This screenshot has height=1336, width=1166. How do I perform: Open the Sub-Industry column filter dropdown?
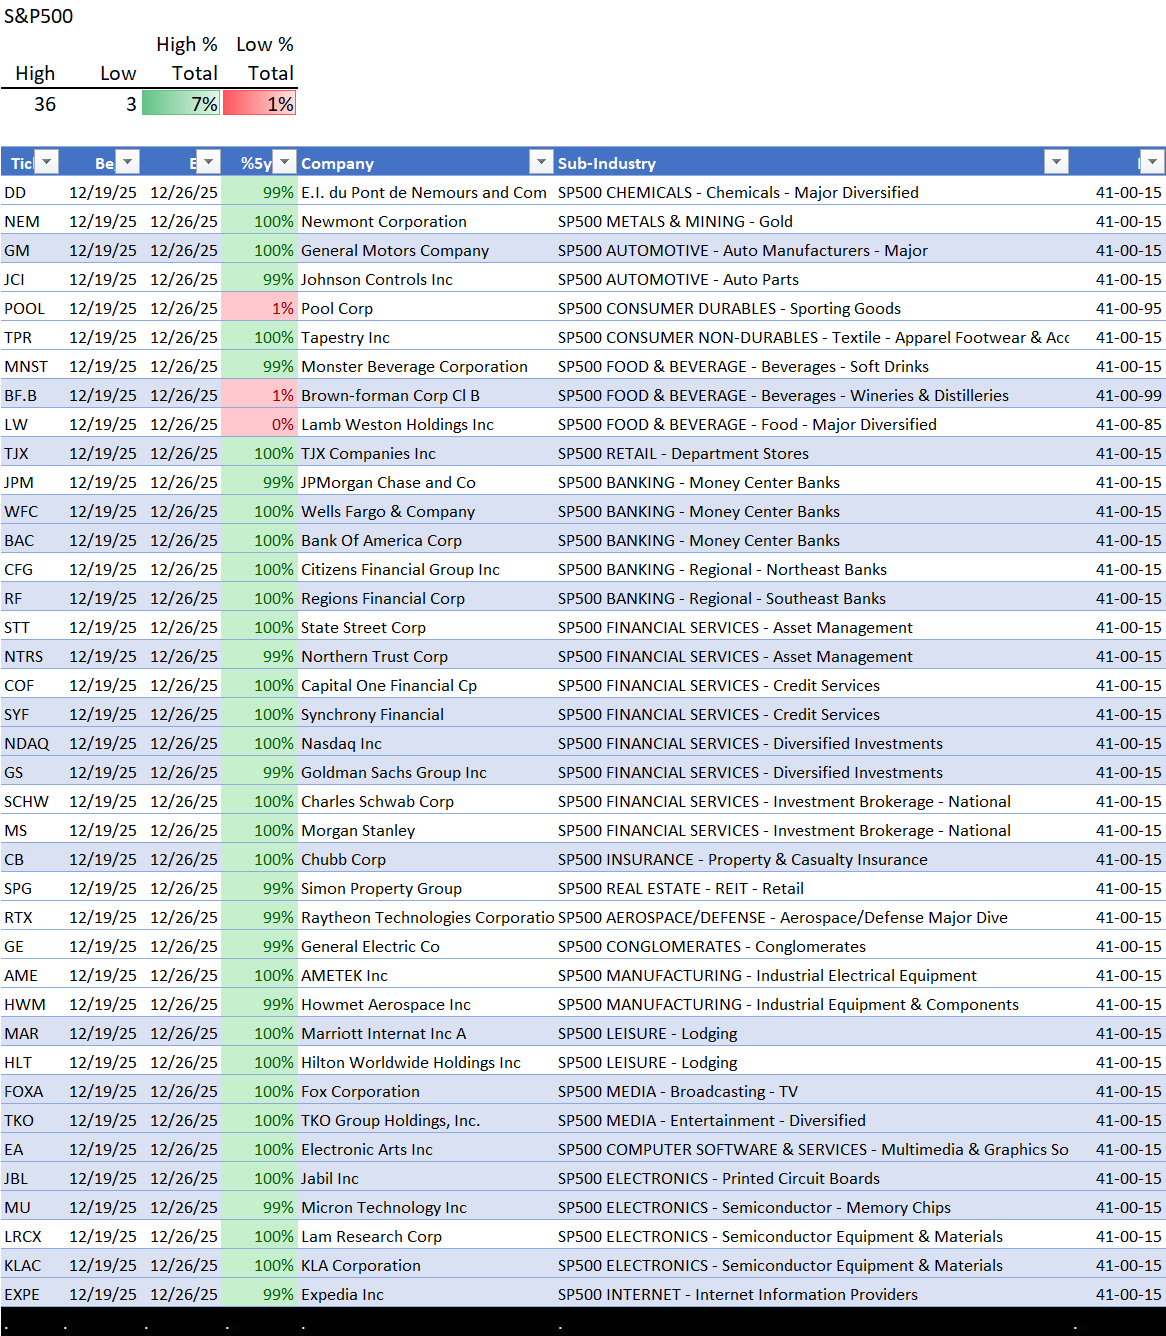point(1056,162)
